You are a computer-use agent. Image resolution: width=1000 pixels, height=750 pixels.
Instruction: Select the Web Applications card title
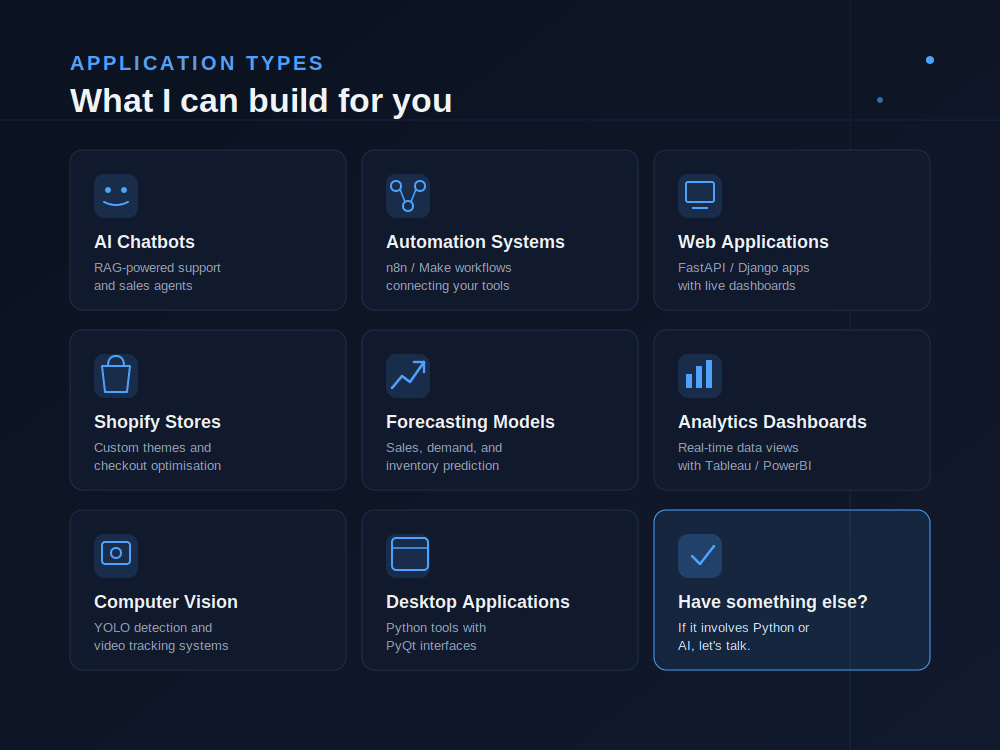tap(753, 242)
